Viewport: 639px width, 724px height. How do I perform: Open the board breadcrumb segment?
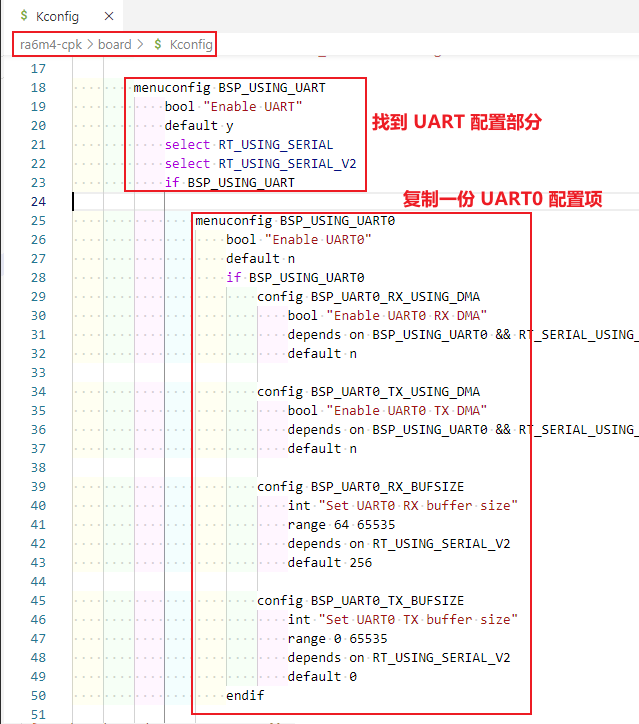click(x=114, y=45)
